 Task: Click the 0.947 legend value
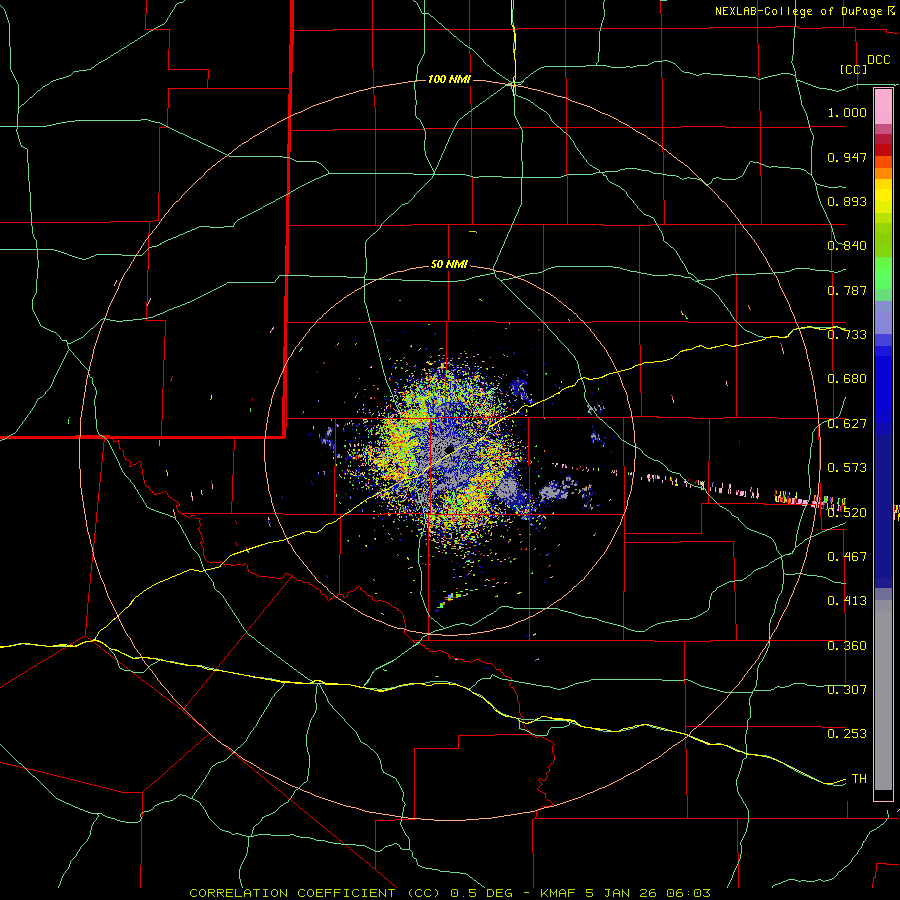point(847,157)
